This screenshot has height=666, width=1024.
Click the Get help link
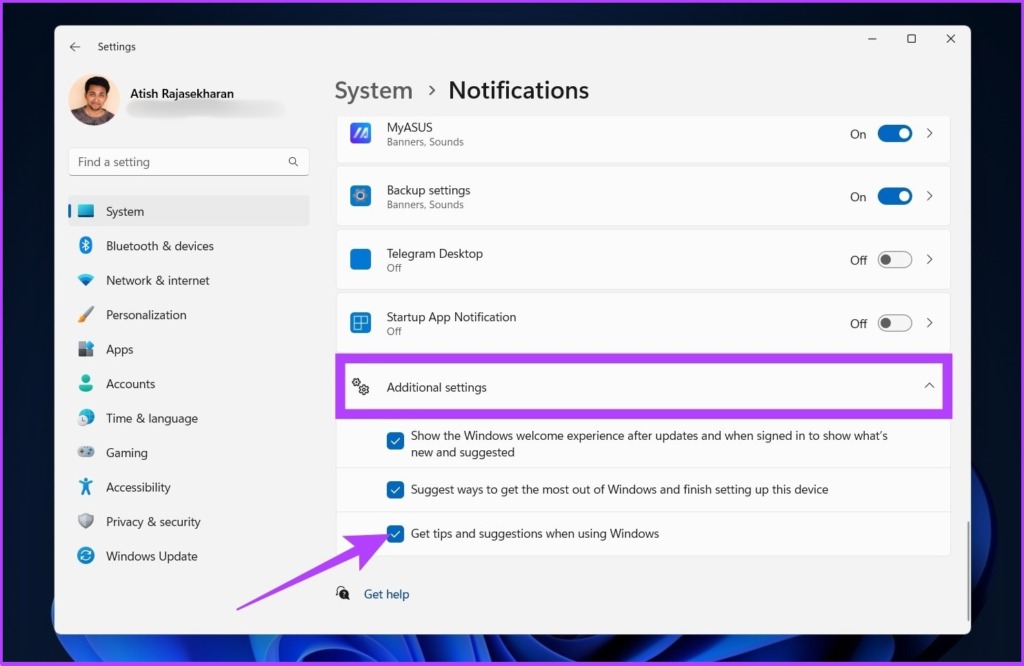[x=386, y=593]
